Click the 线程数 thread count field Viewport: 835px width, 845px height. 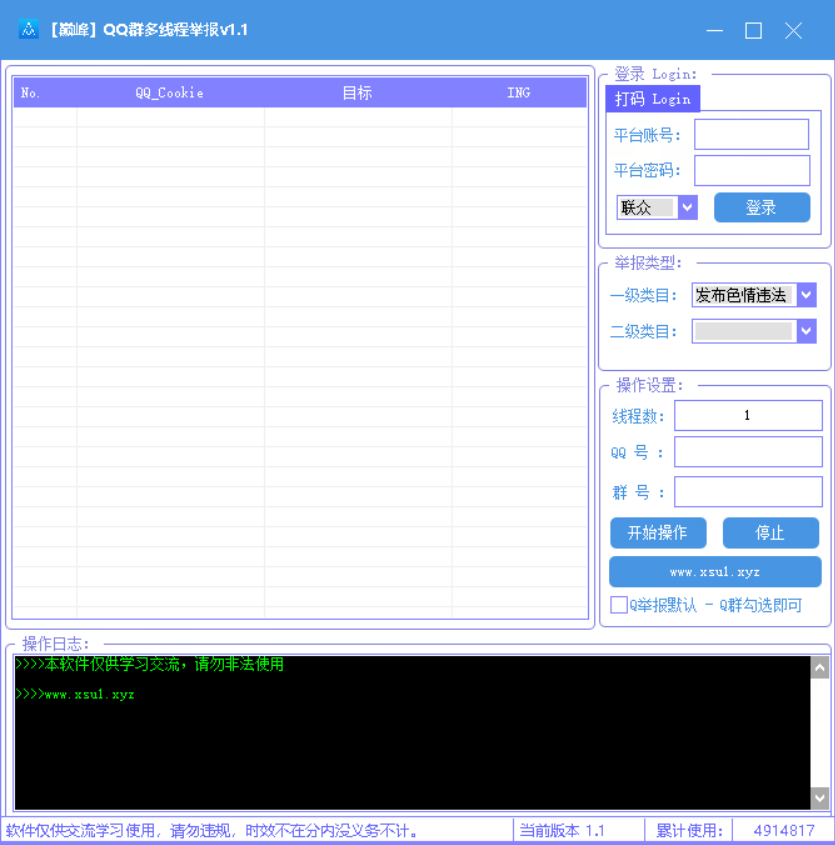748,415
